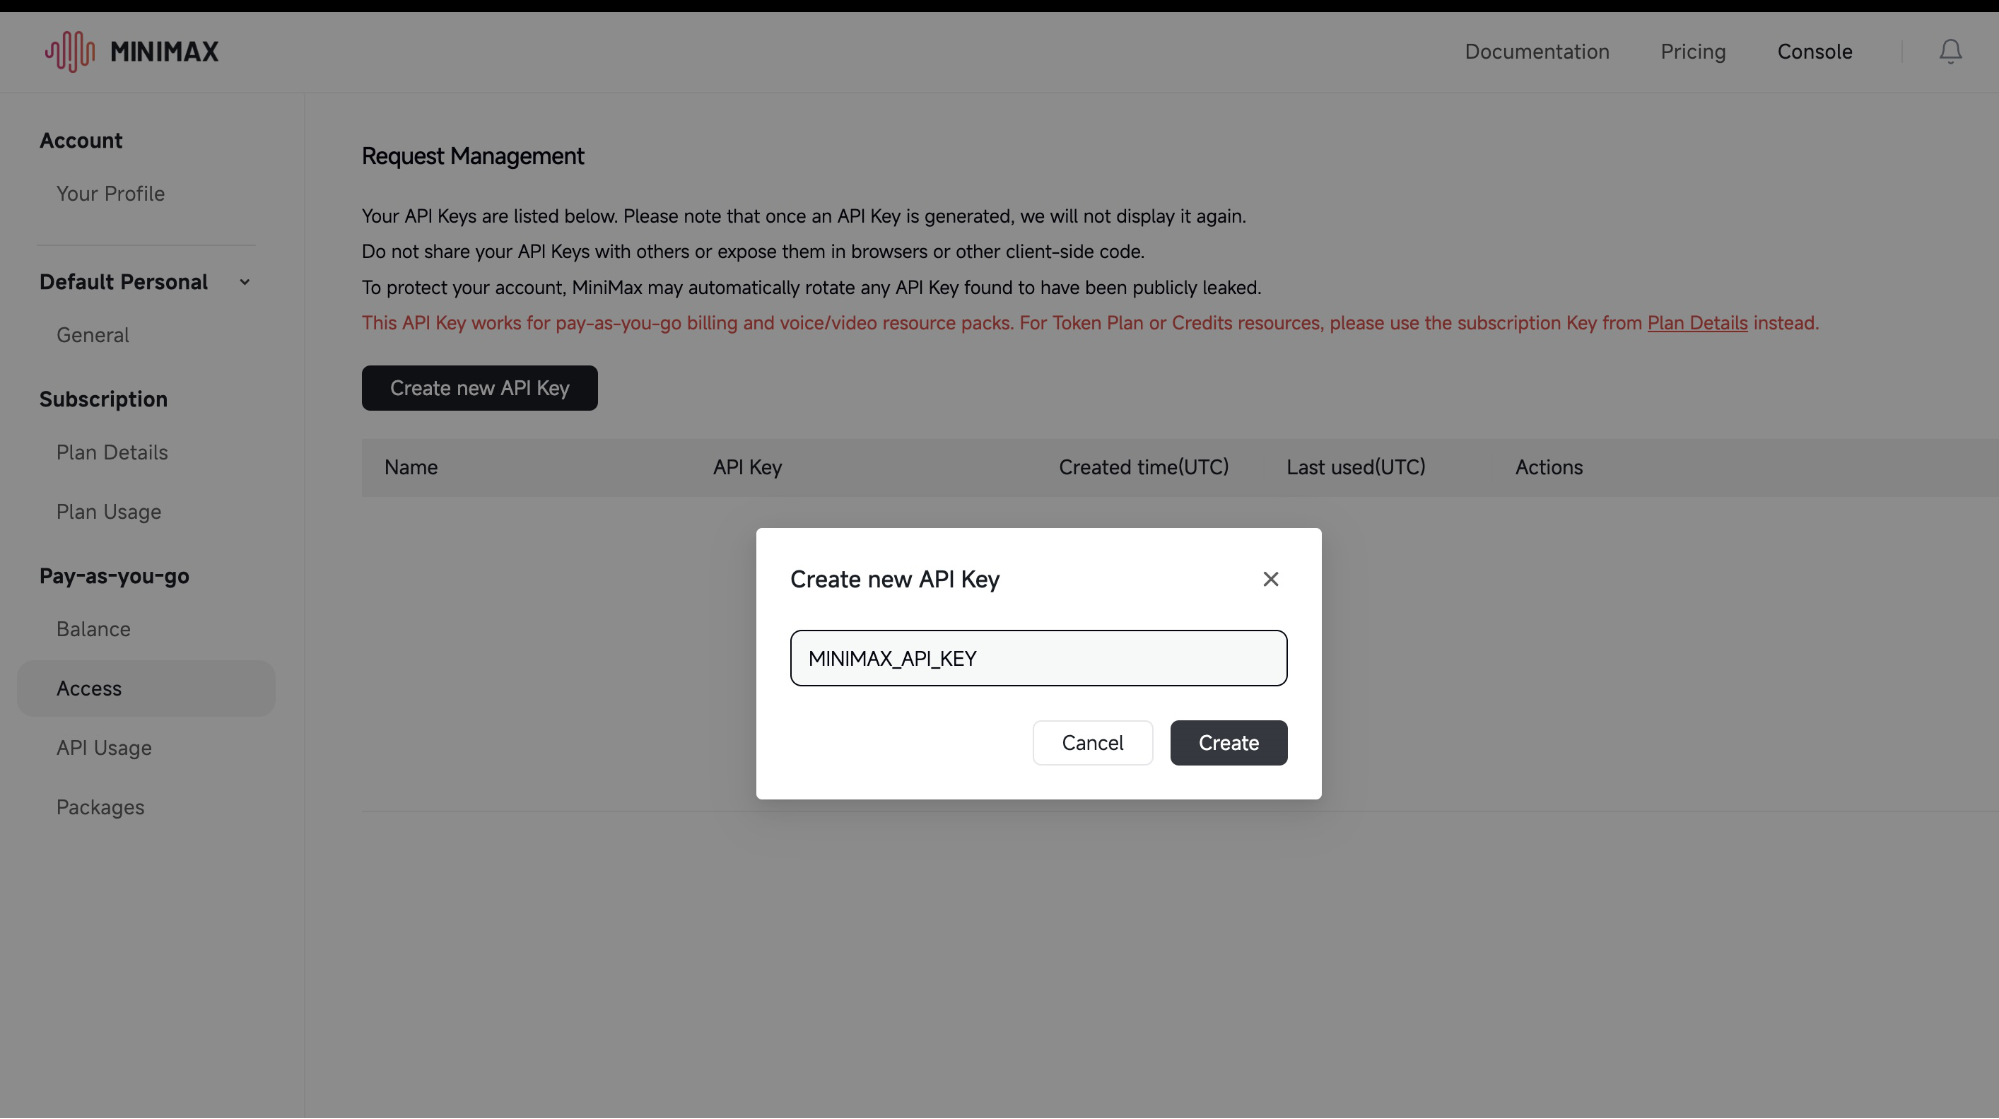
Task: Go to the Pricing page
Action: (x=1693, y=52)
